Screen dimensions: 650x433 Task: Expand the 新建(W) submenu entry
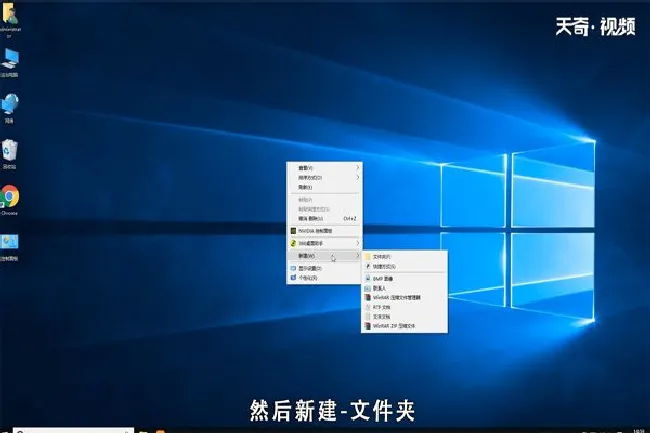coord(324,256)
